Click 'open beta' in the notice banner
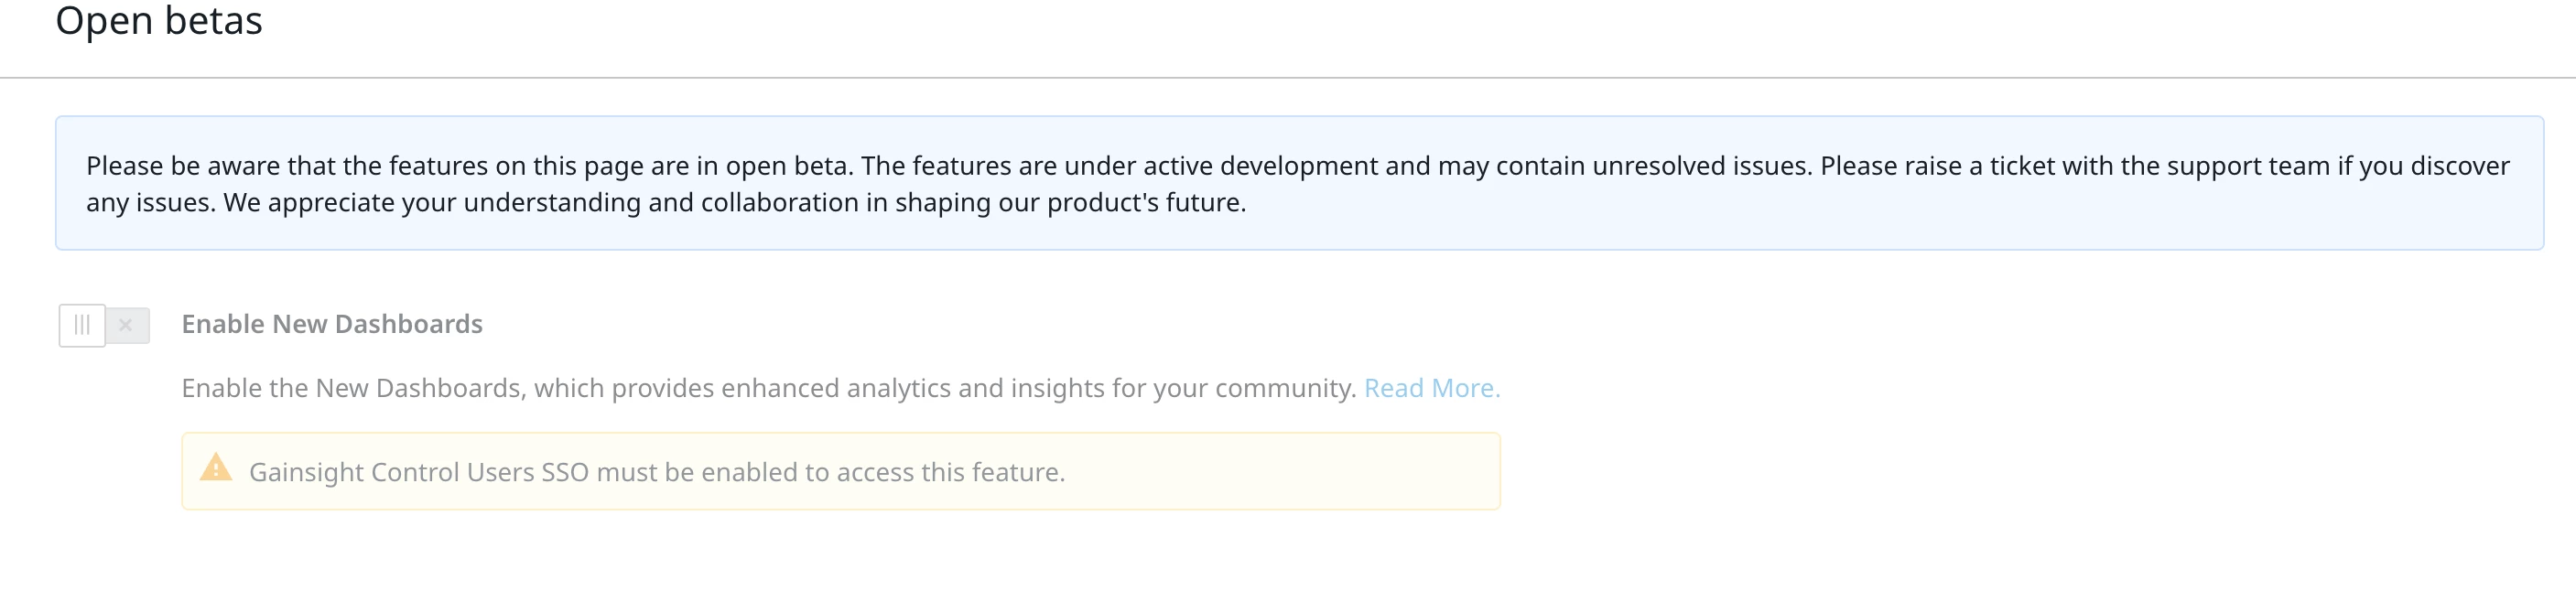The image size is (2576, 591). click(x=787, y=166)
